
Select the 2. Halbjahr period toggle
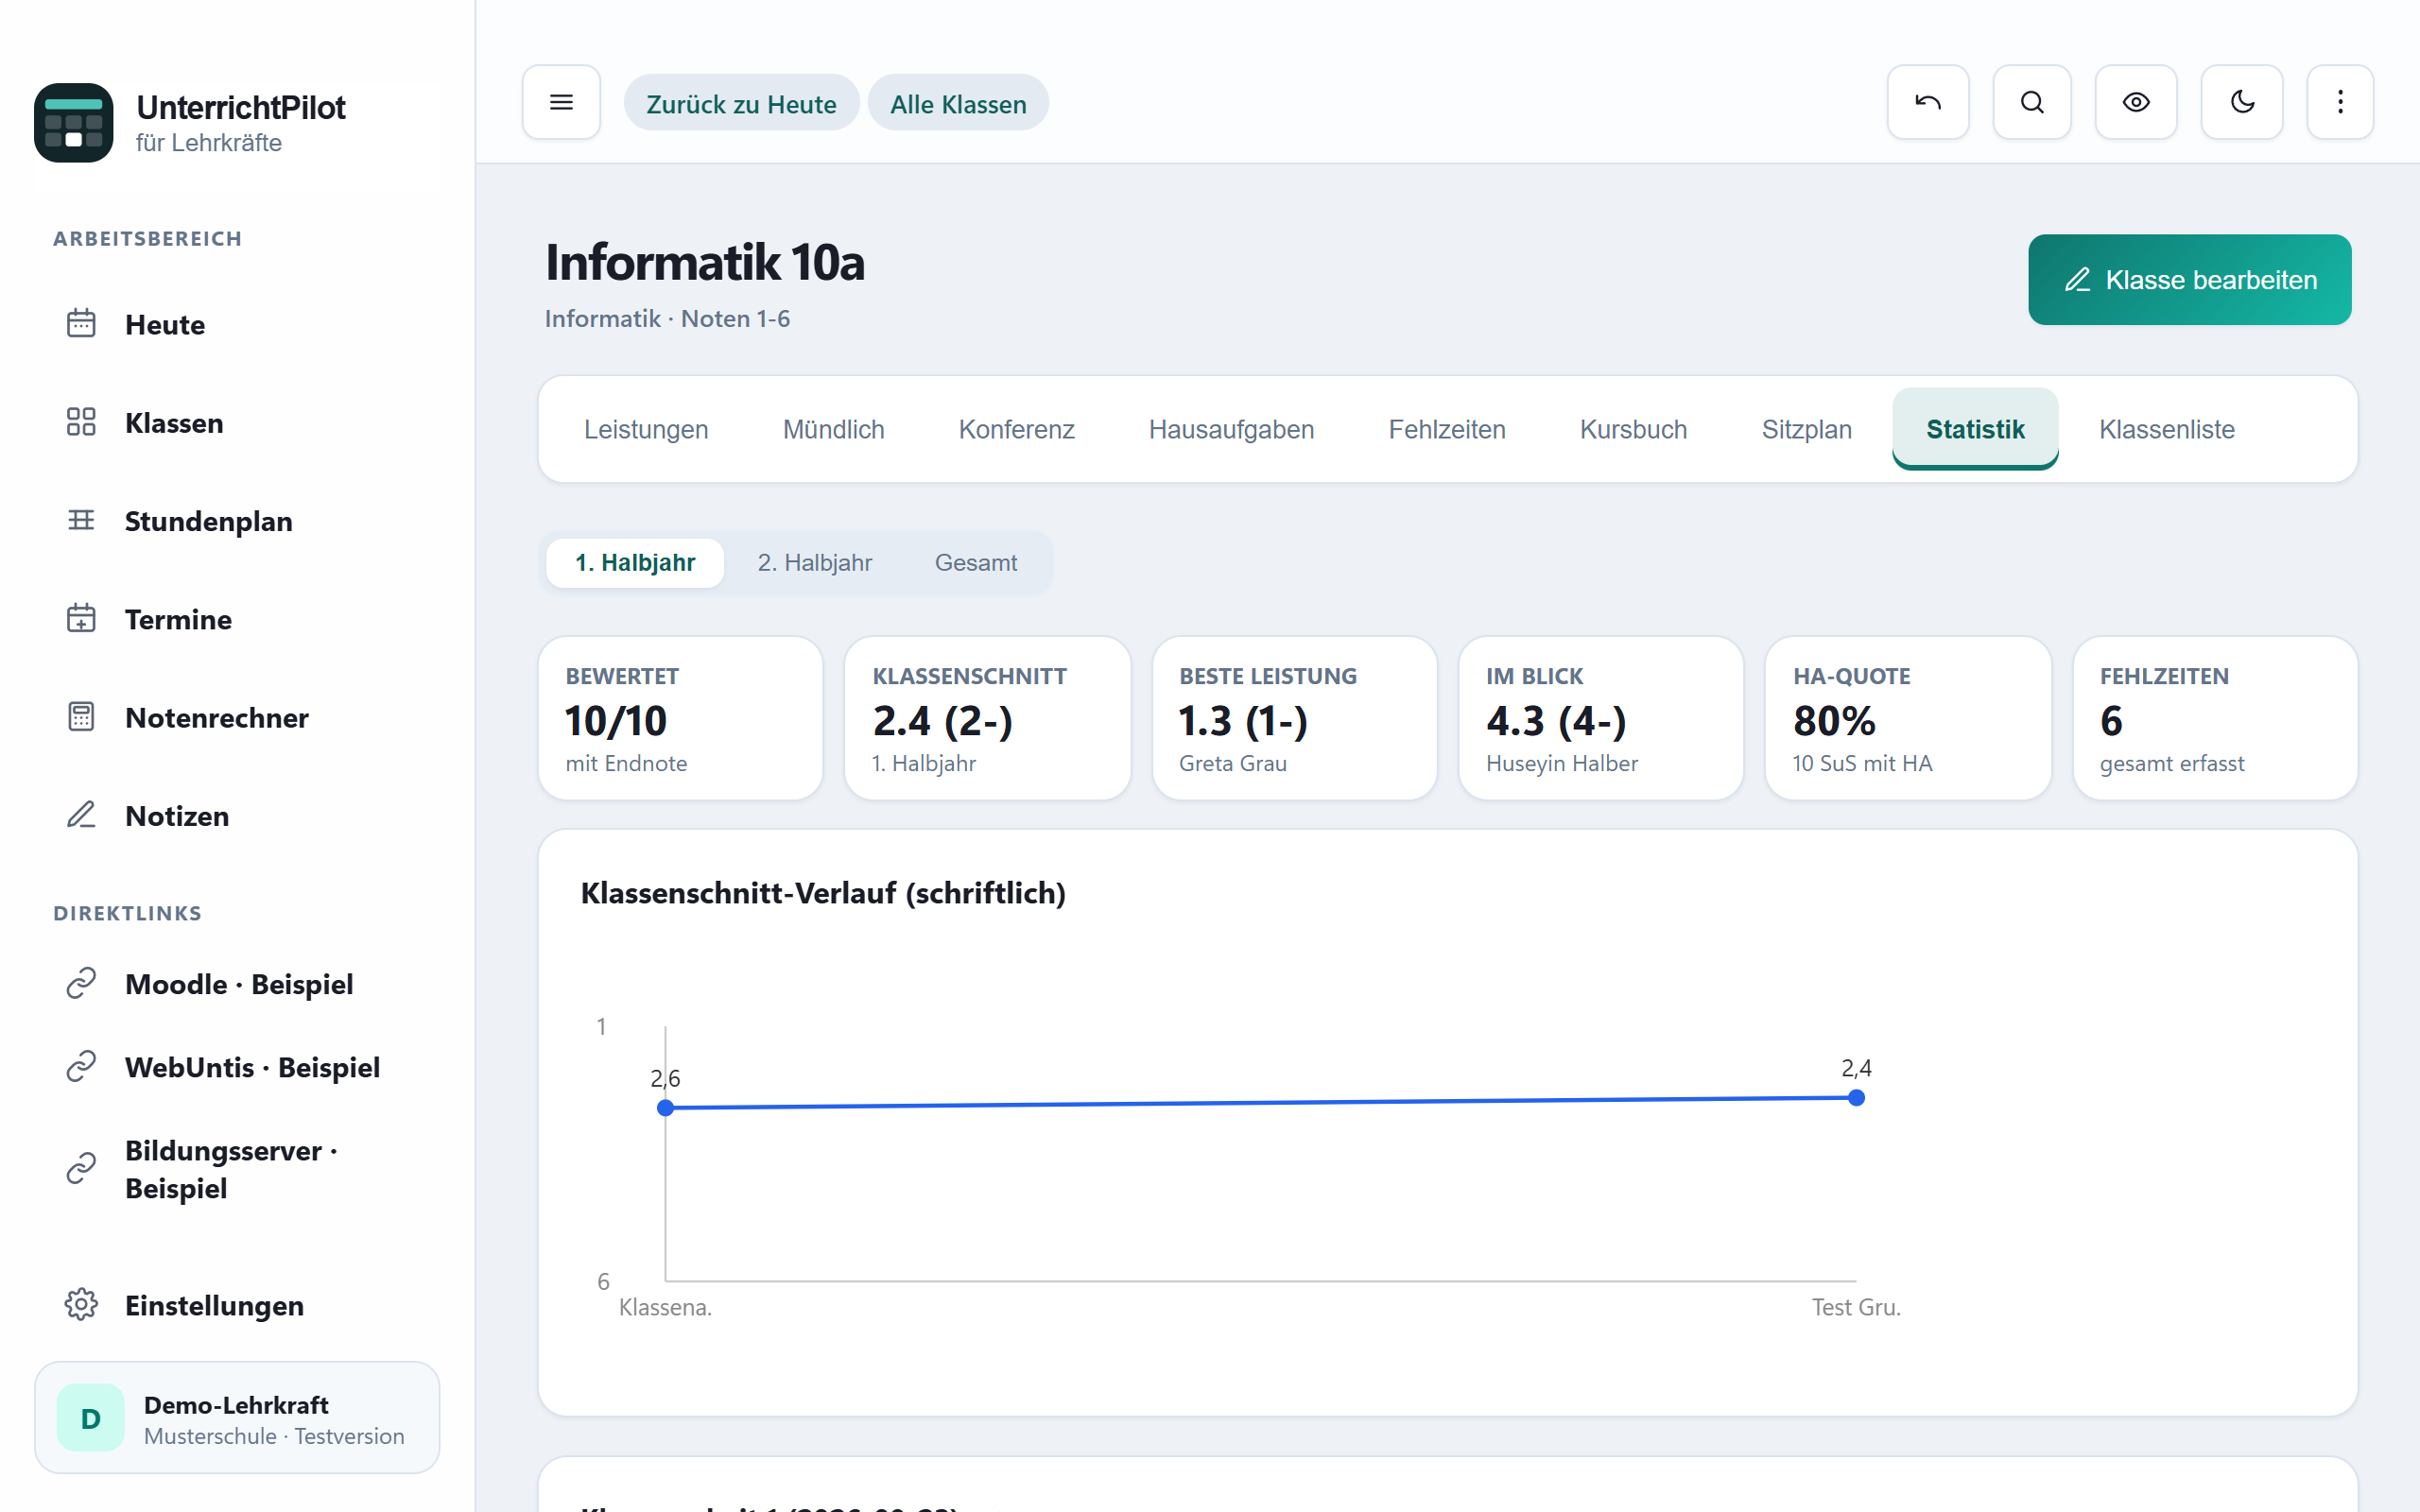coord(815,563)
